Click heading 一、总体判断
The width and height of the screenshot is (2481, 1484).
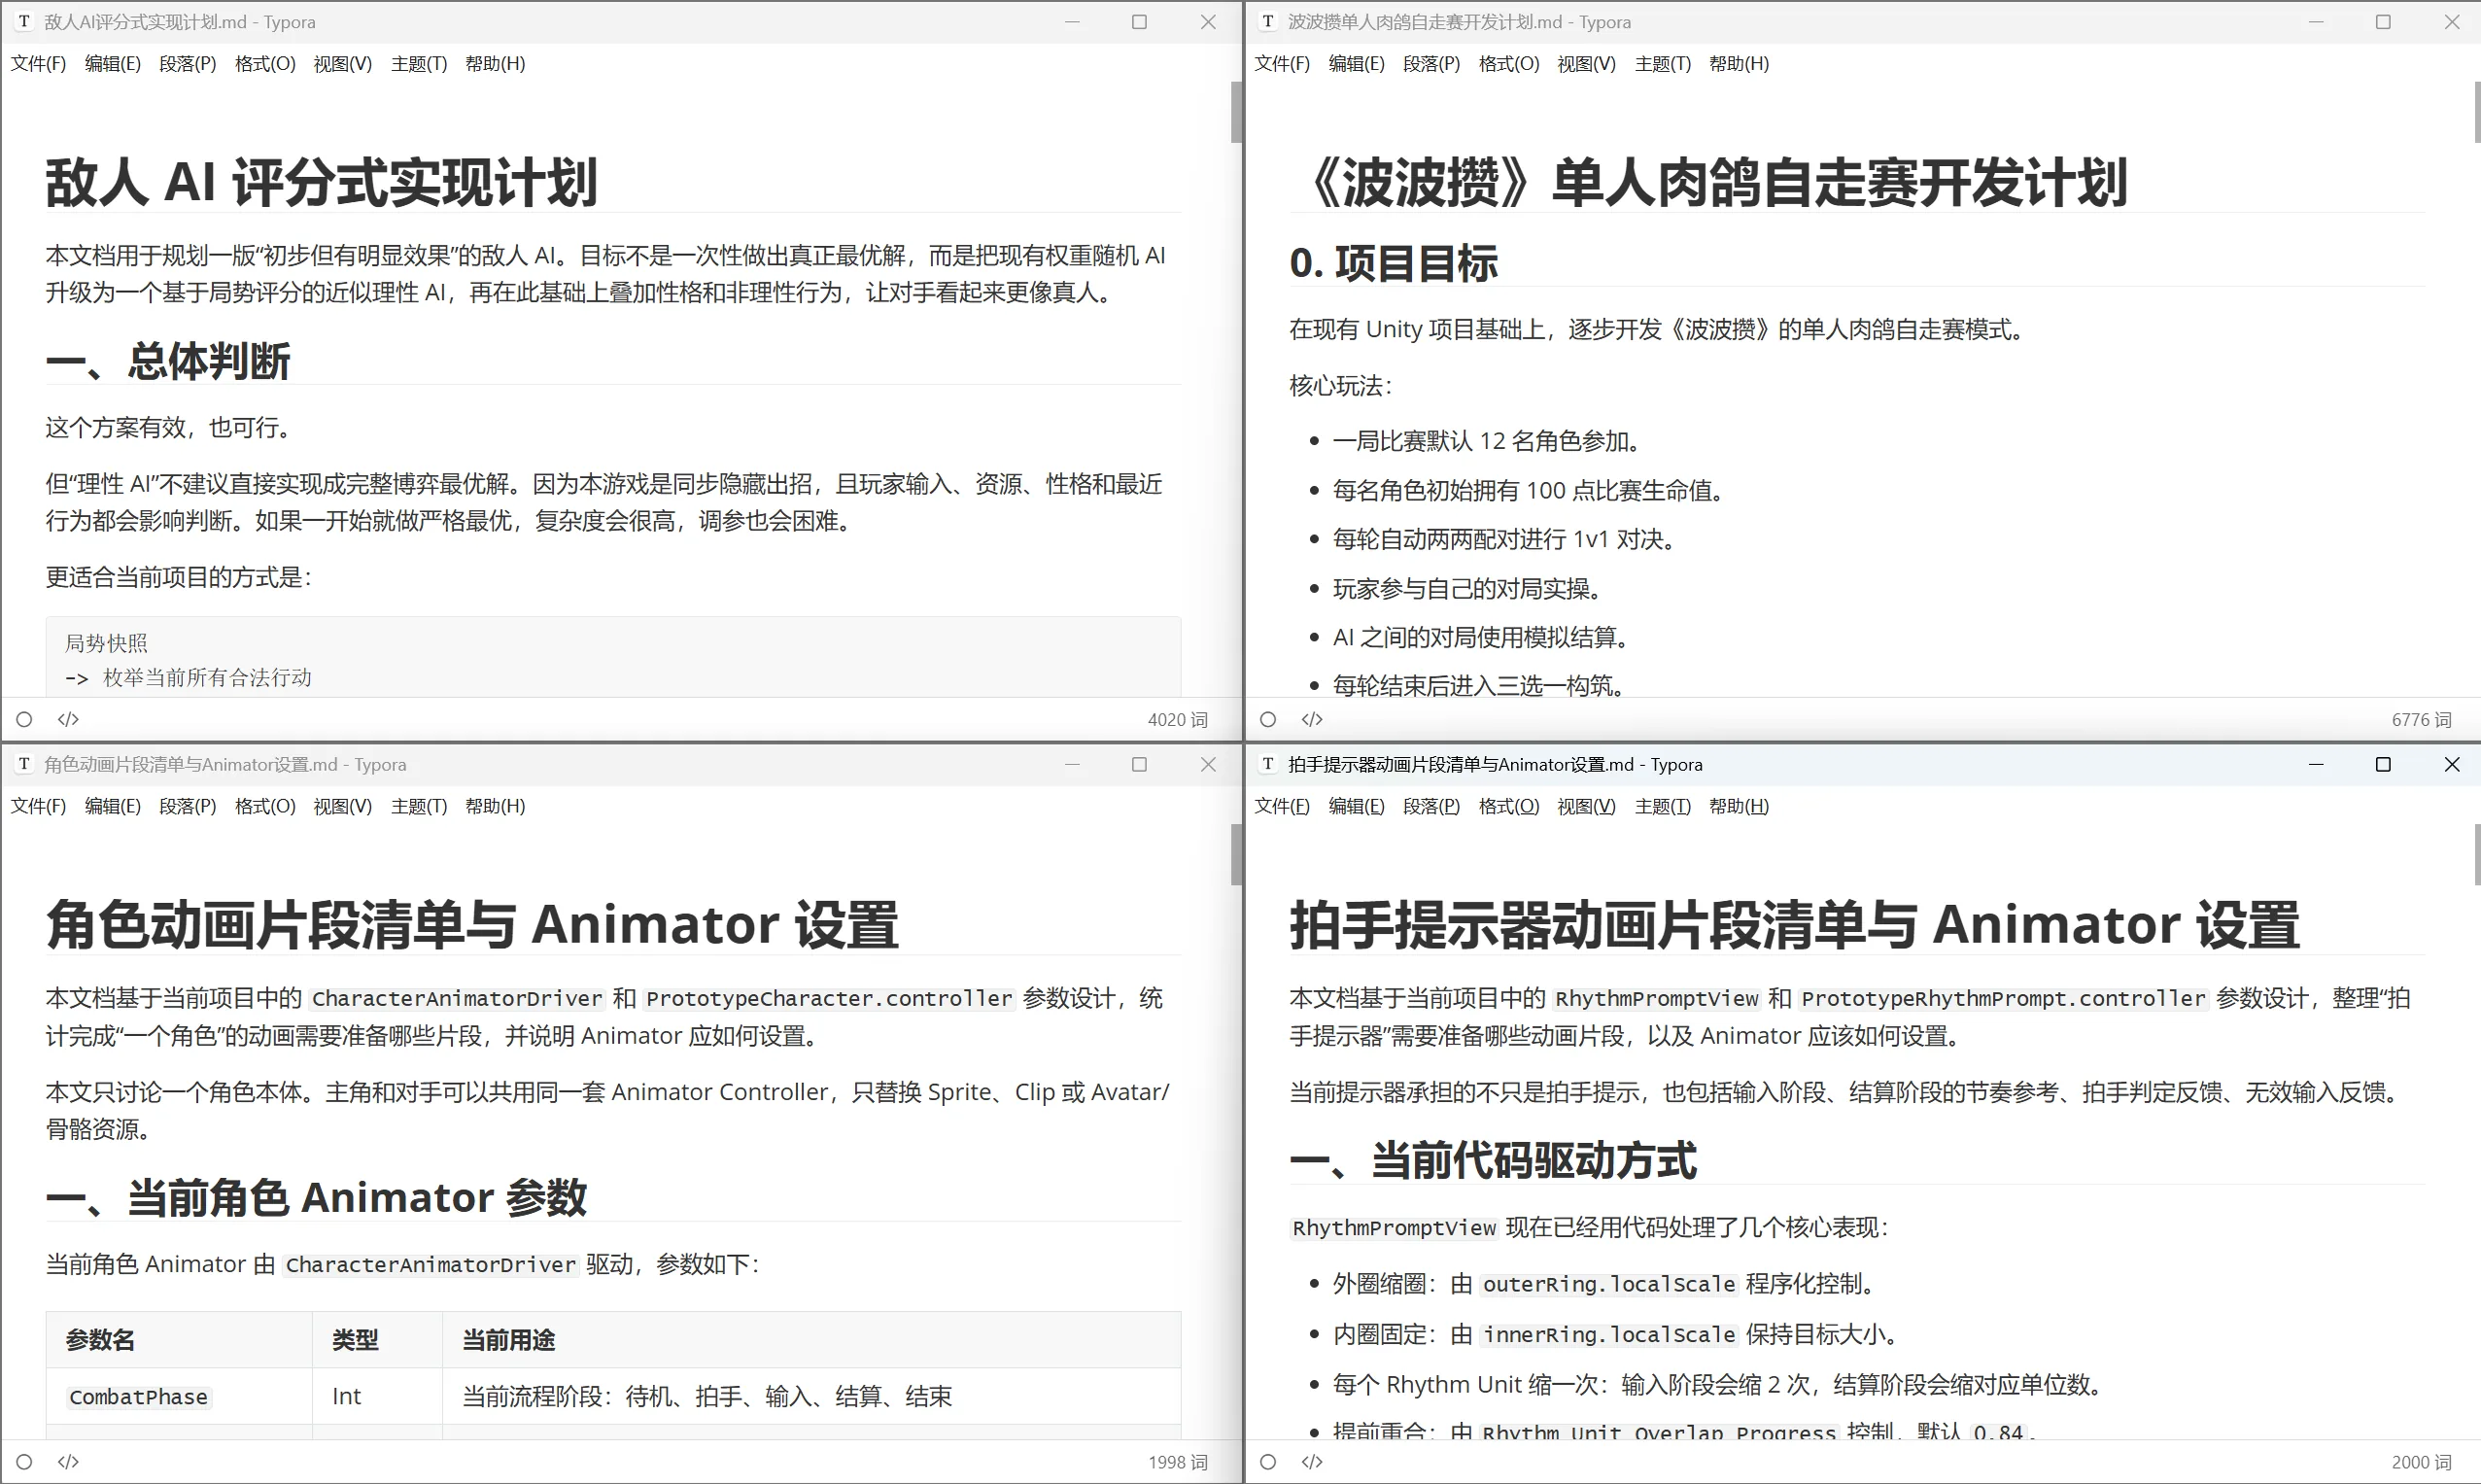pos(168,361)
